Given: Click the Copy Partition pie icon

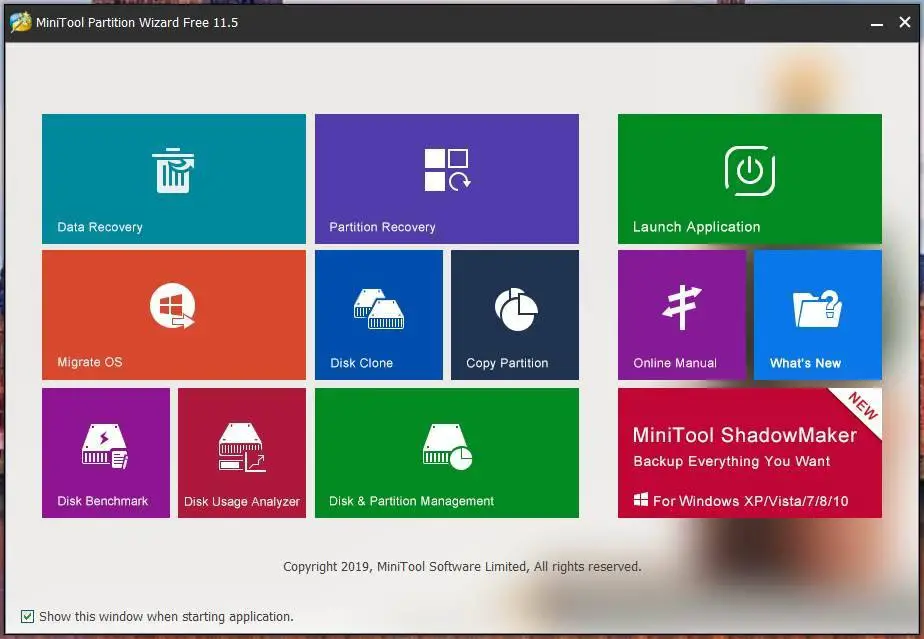Looking at the screenshot, I should click(x=516, y=309).
